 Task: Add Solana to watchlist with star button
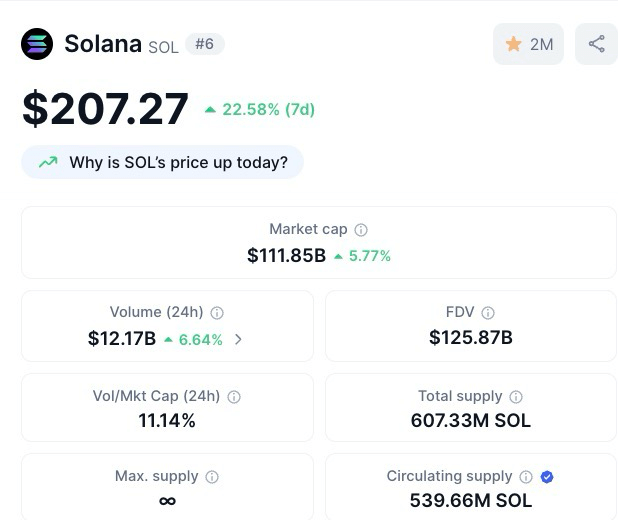point(528,44)
